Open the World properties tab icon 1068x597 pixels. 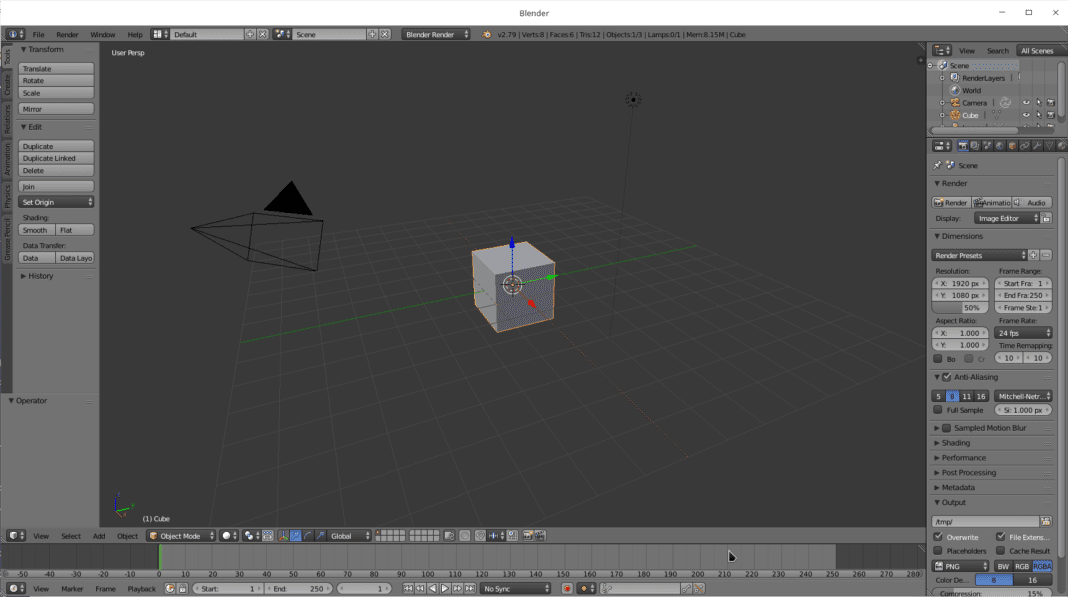(999, 146)
